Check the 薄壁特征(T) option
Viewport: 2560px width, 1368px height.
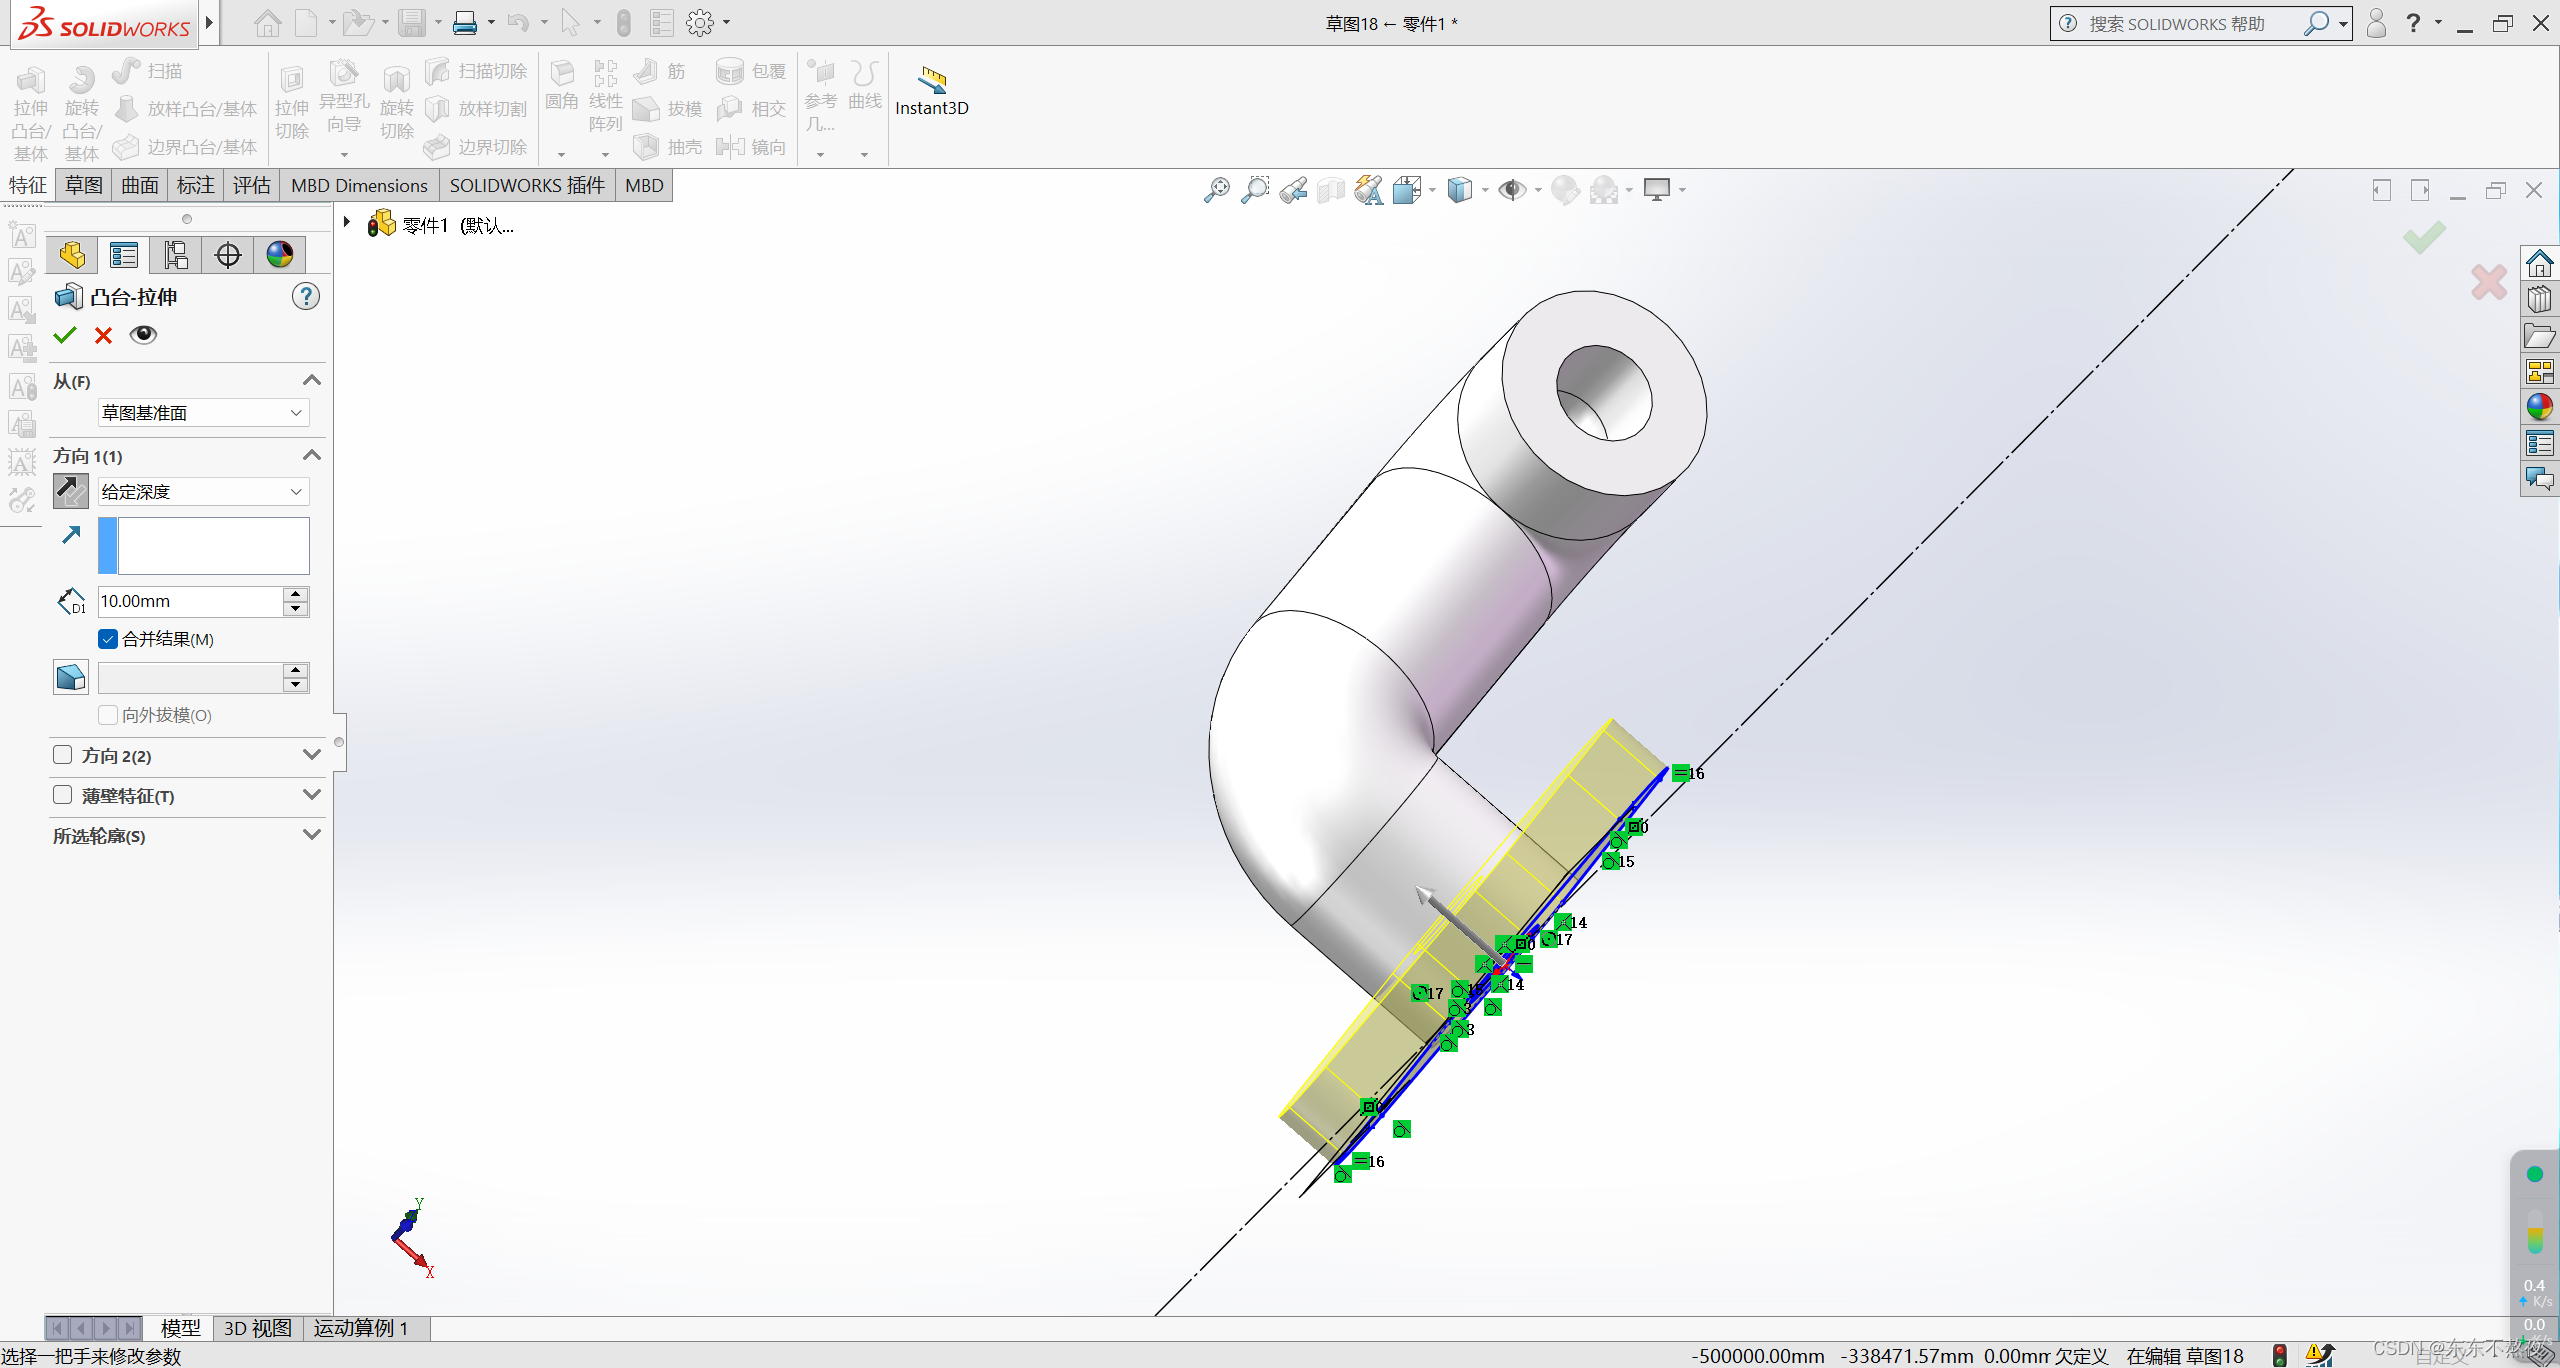click(62, 795)
